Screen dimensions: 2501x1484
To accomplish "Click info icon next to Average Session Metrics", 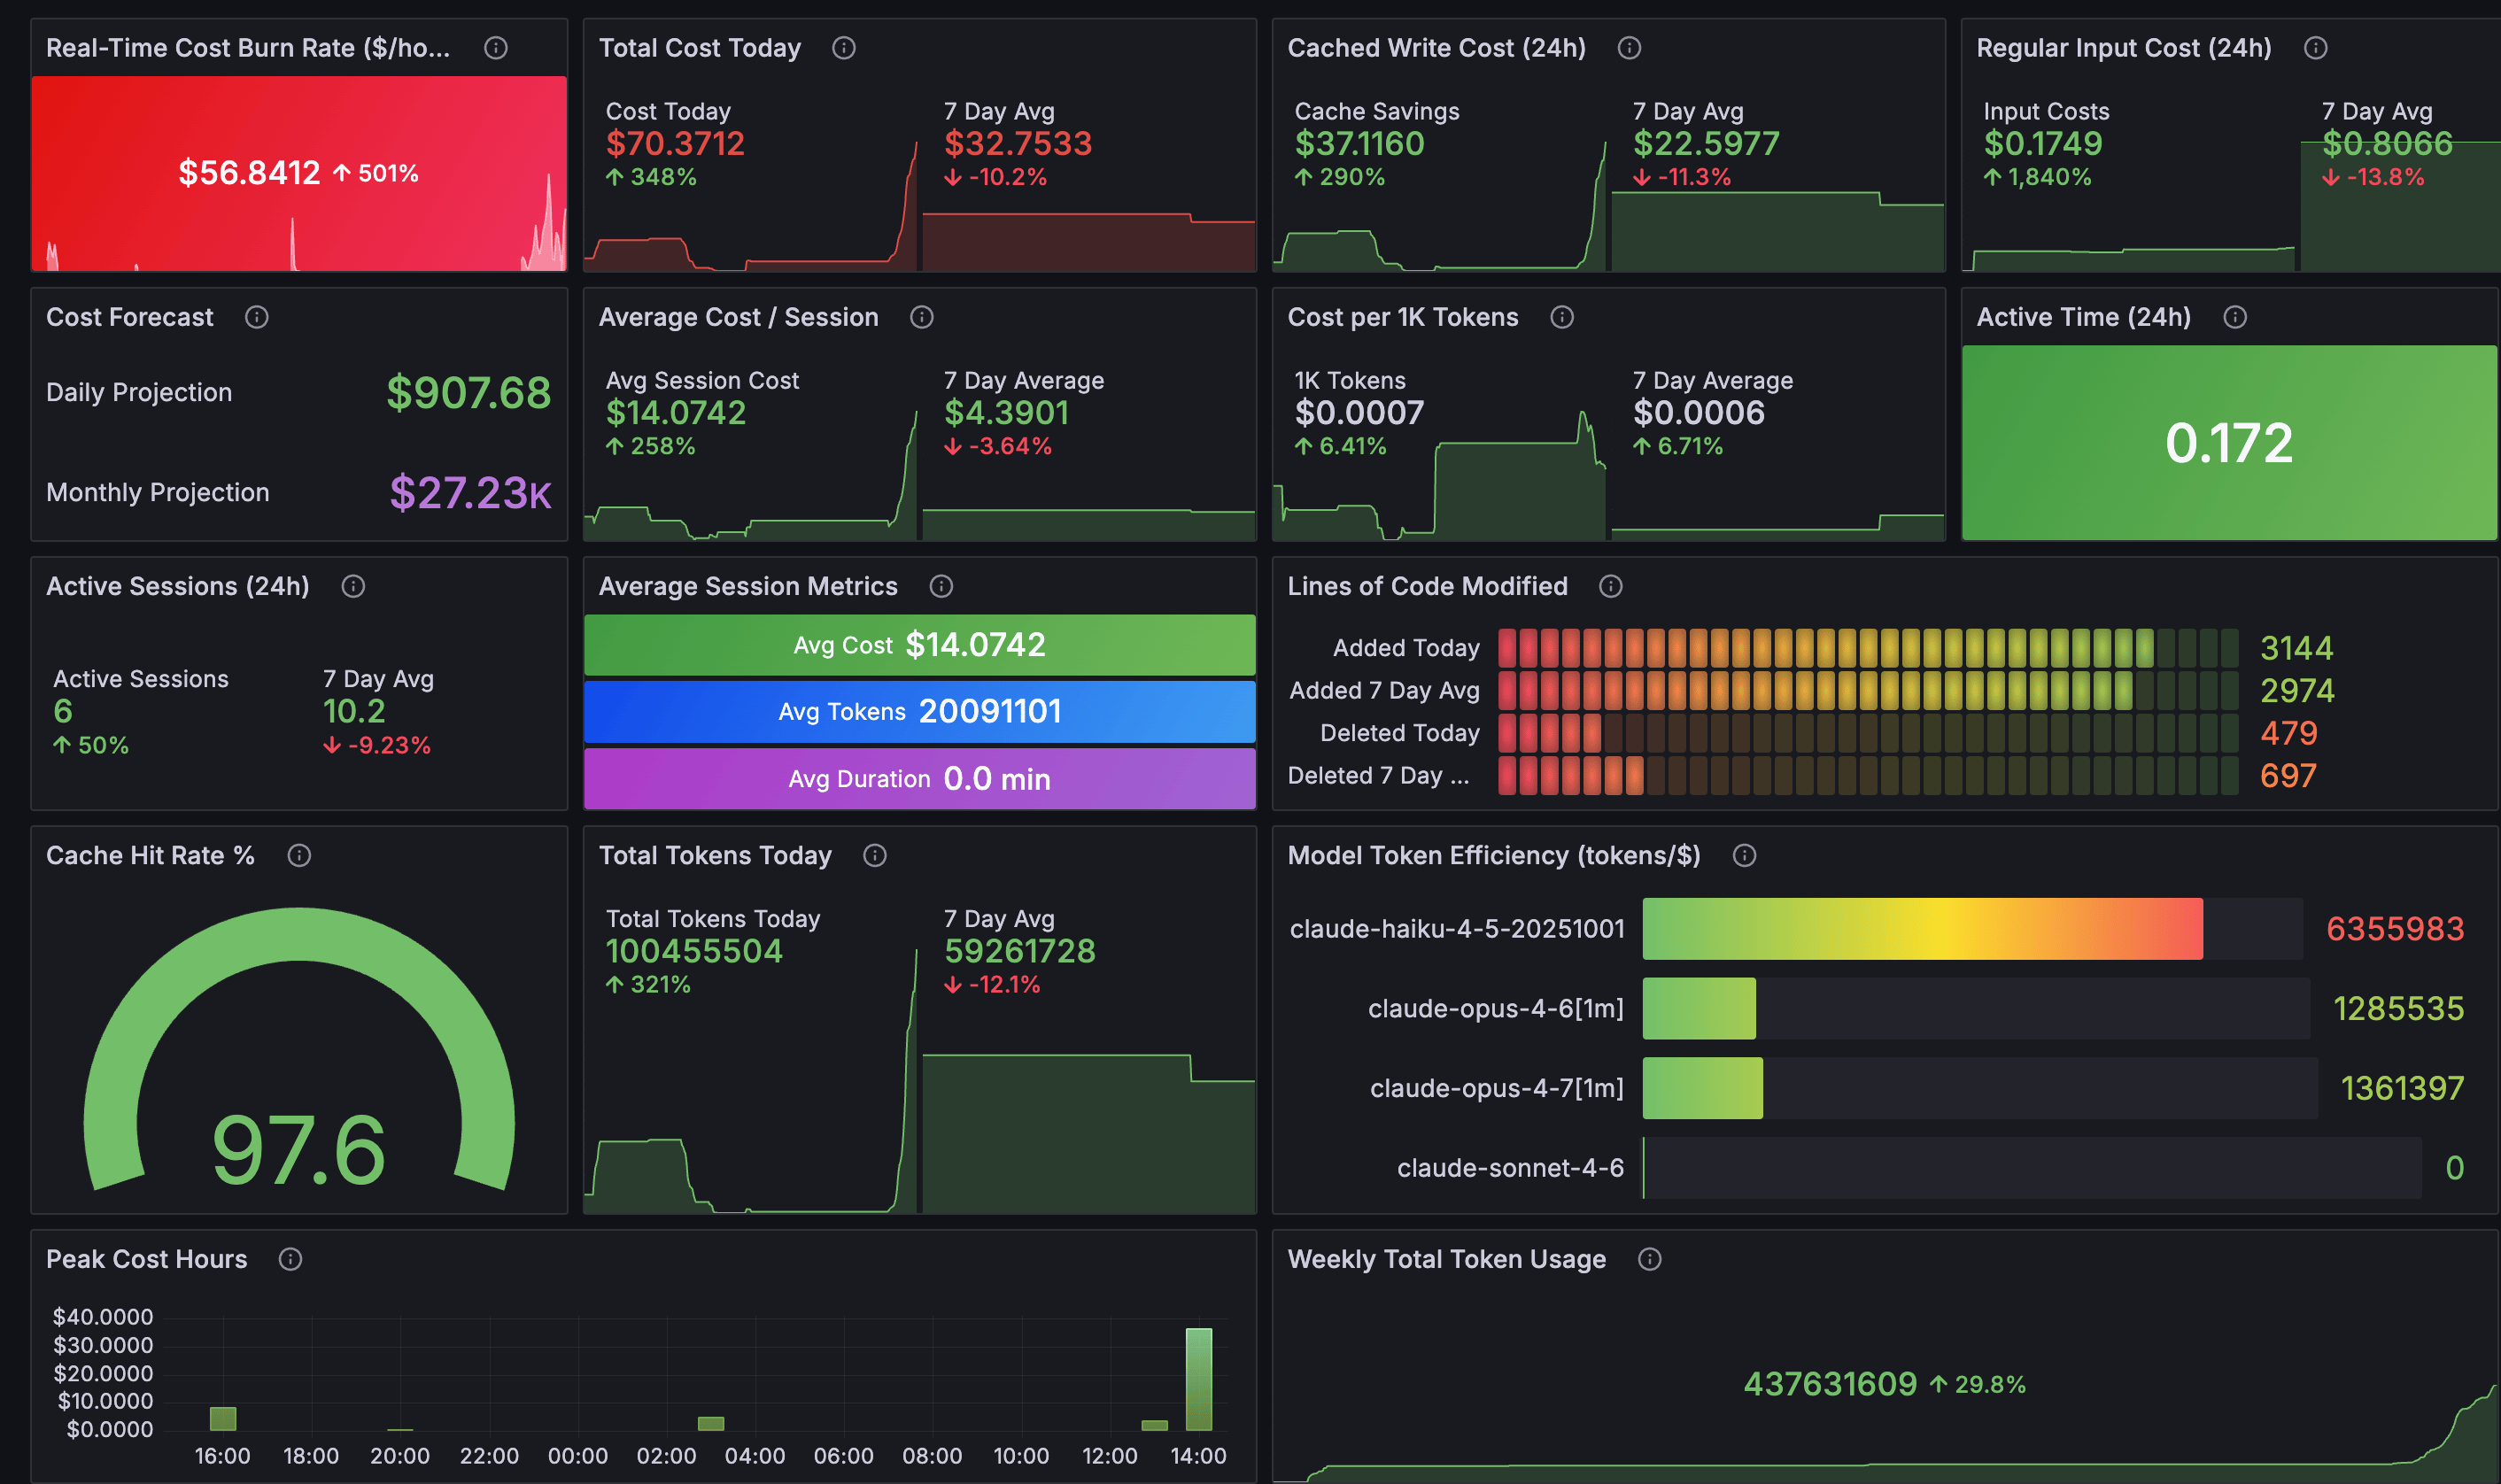I will [x=940, y=586].
